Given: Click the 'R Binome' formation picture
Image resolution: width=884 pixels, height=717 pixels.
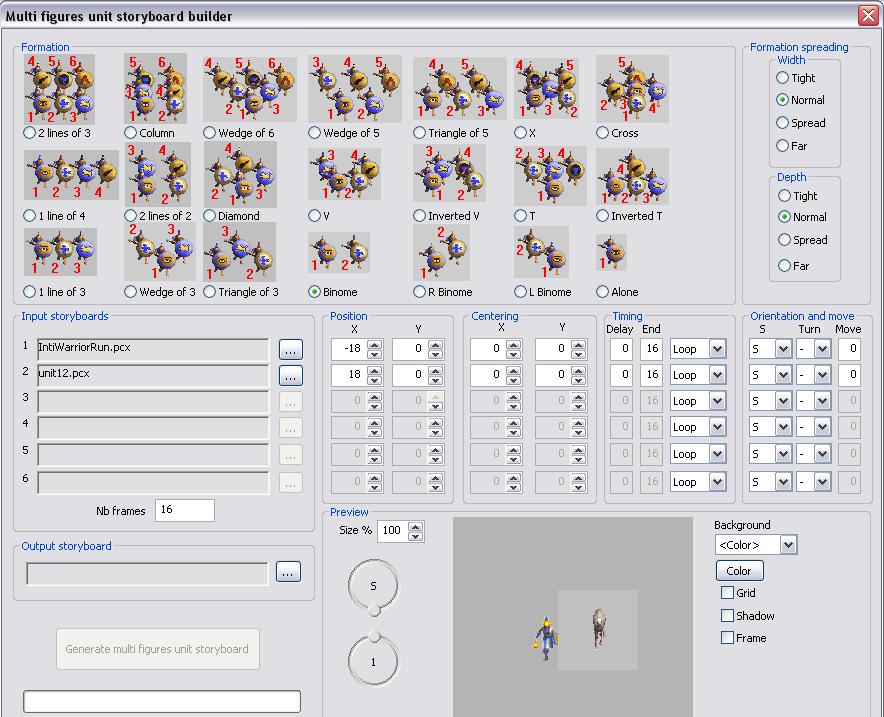Looking at the screenshot, I should (441, 253).
